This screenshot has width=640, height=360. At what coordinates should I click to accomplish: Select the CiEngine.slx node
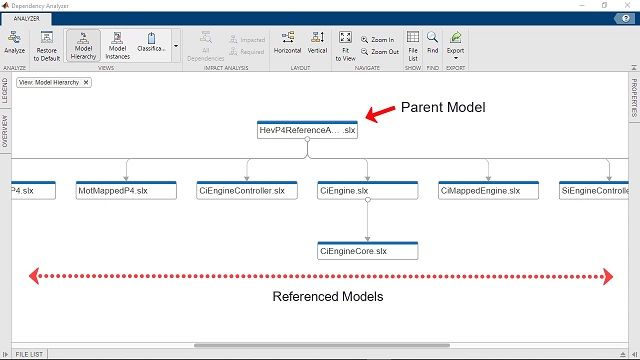367,191
